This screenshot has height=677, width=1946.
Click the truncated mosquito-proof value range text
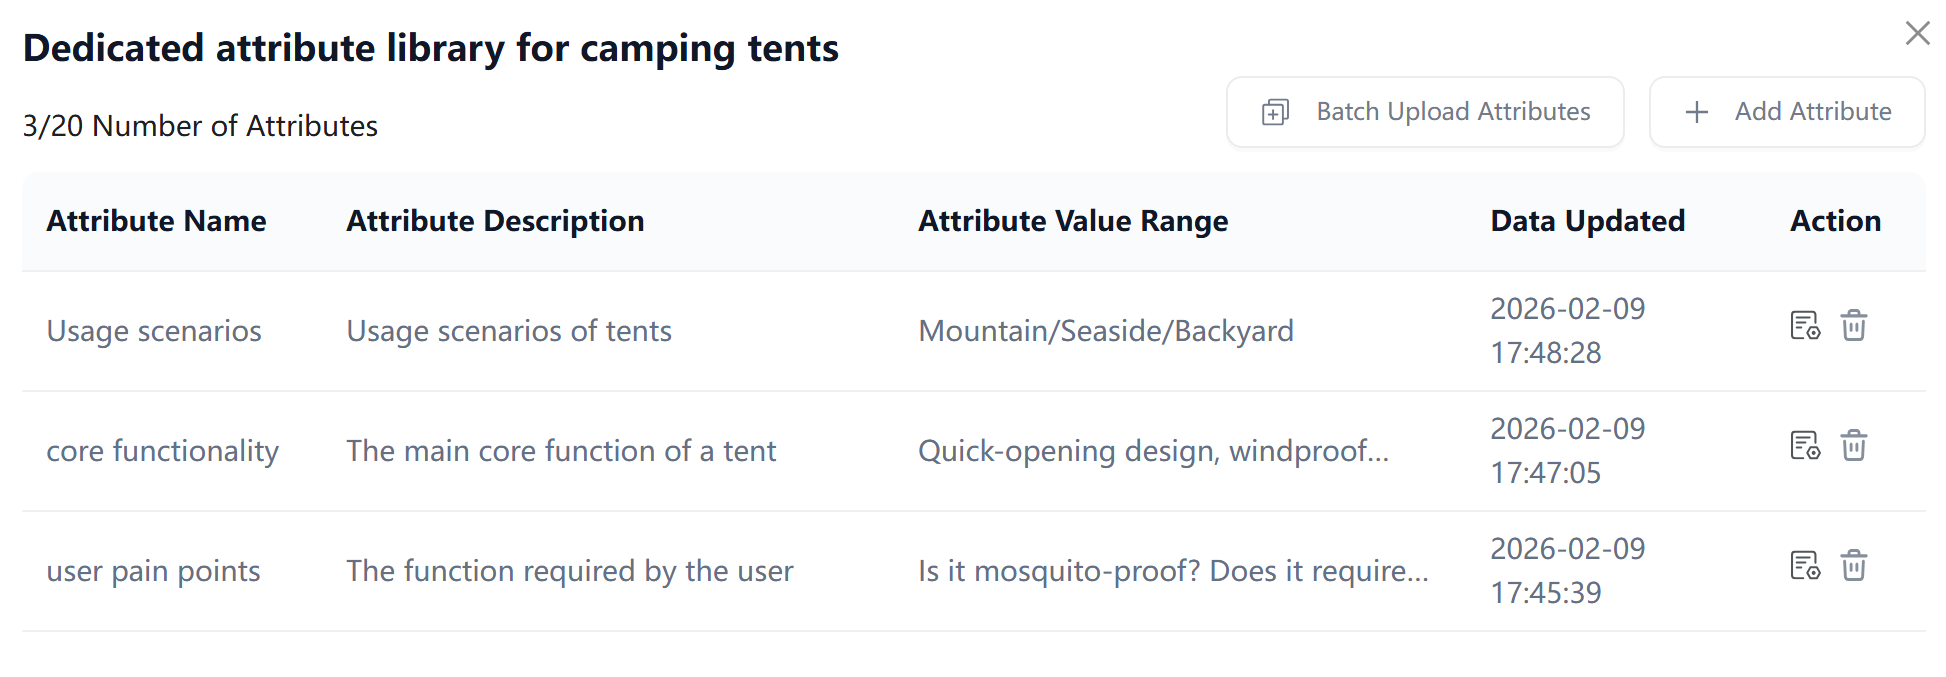[x=1173, y=571]
